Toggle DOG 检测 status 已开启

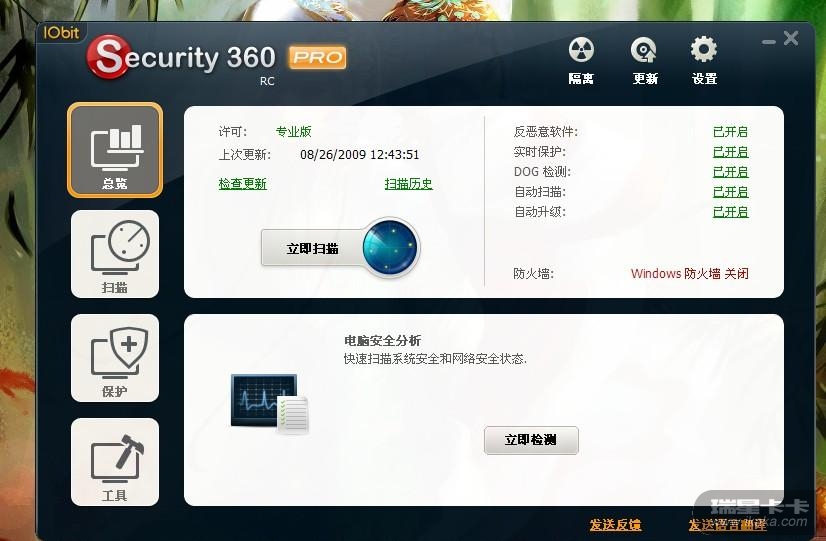pyautogui.click(x=730, y=172)
